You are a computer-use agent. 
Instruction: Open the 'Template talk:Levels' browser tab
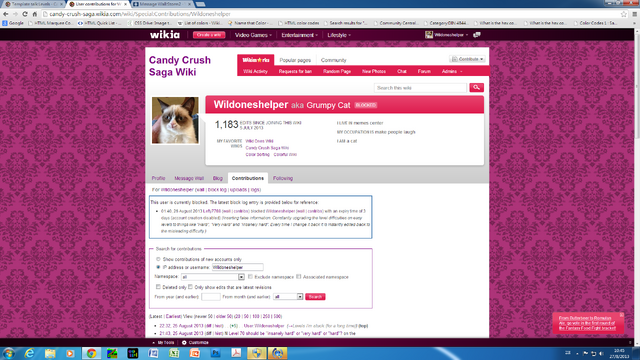tap(33, 4)
